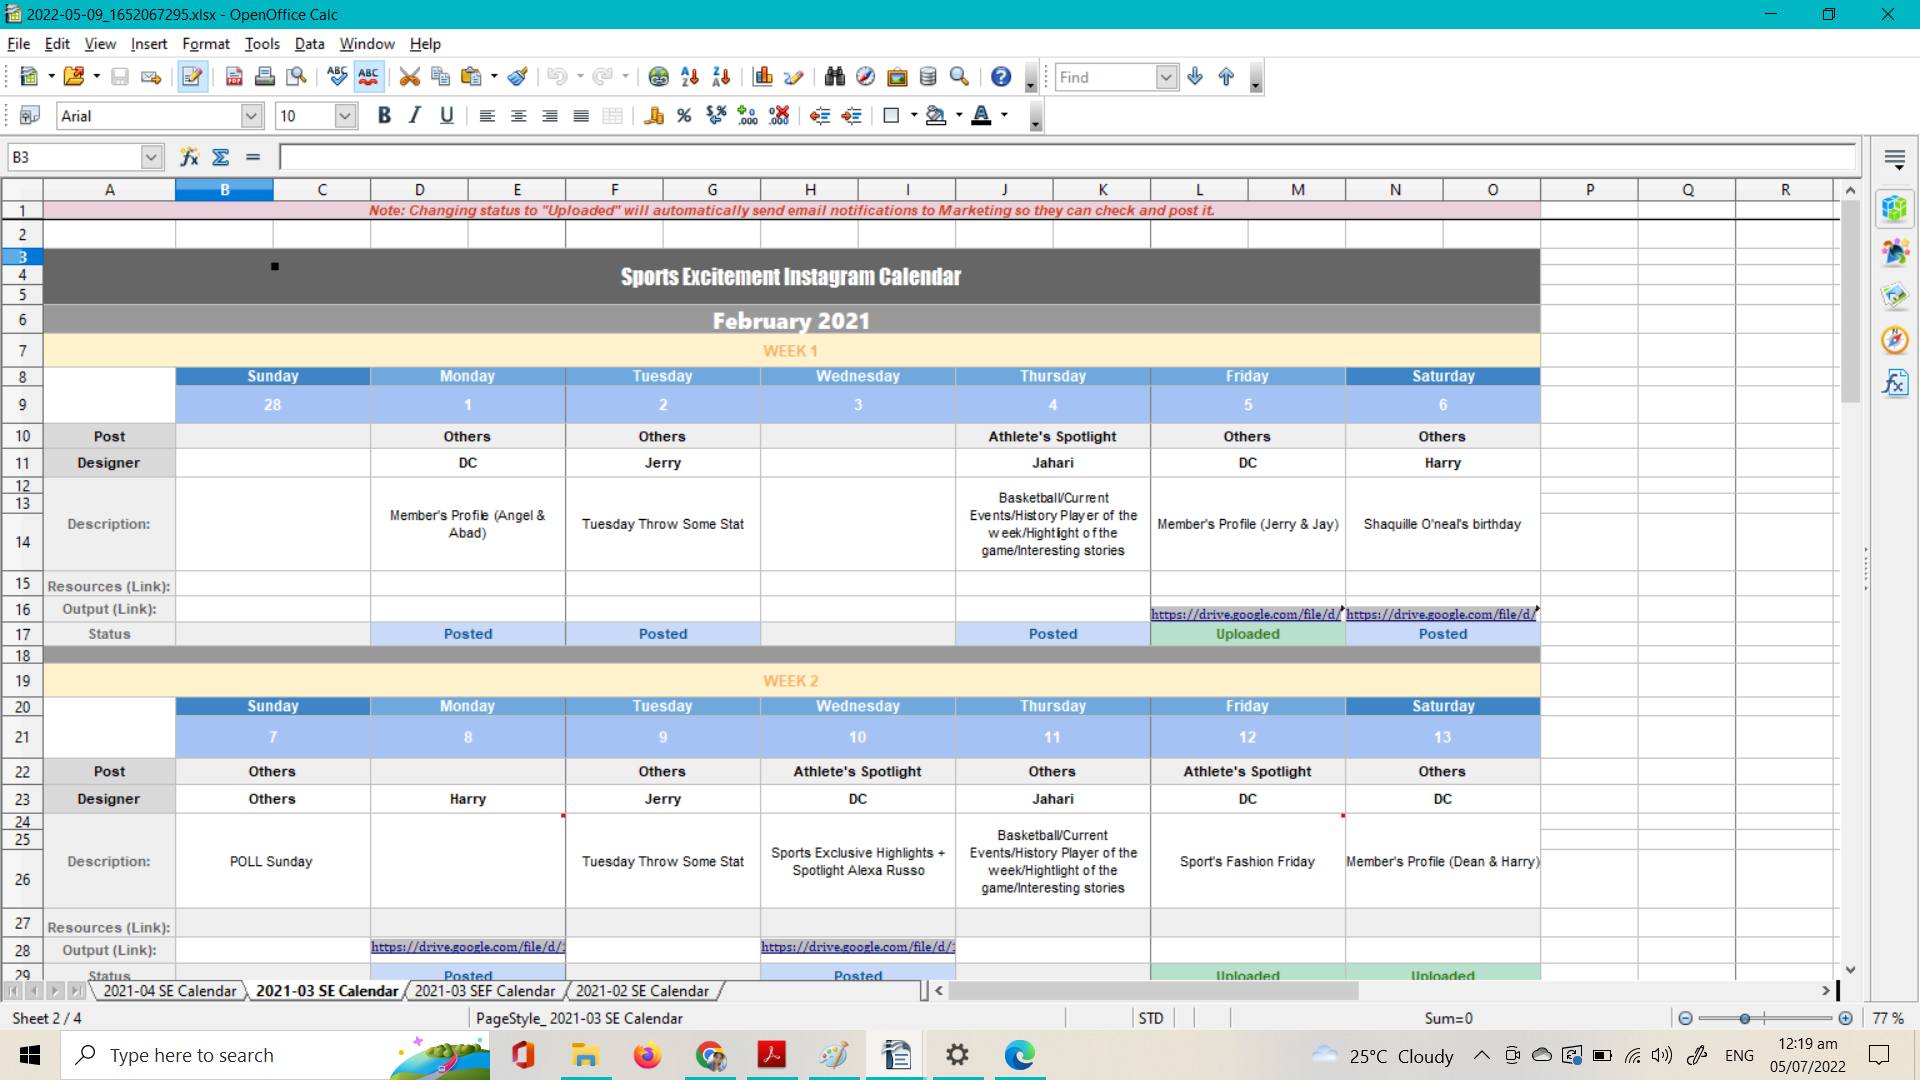
Task: Open the Format menu
Action: (206, 44)
